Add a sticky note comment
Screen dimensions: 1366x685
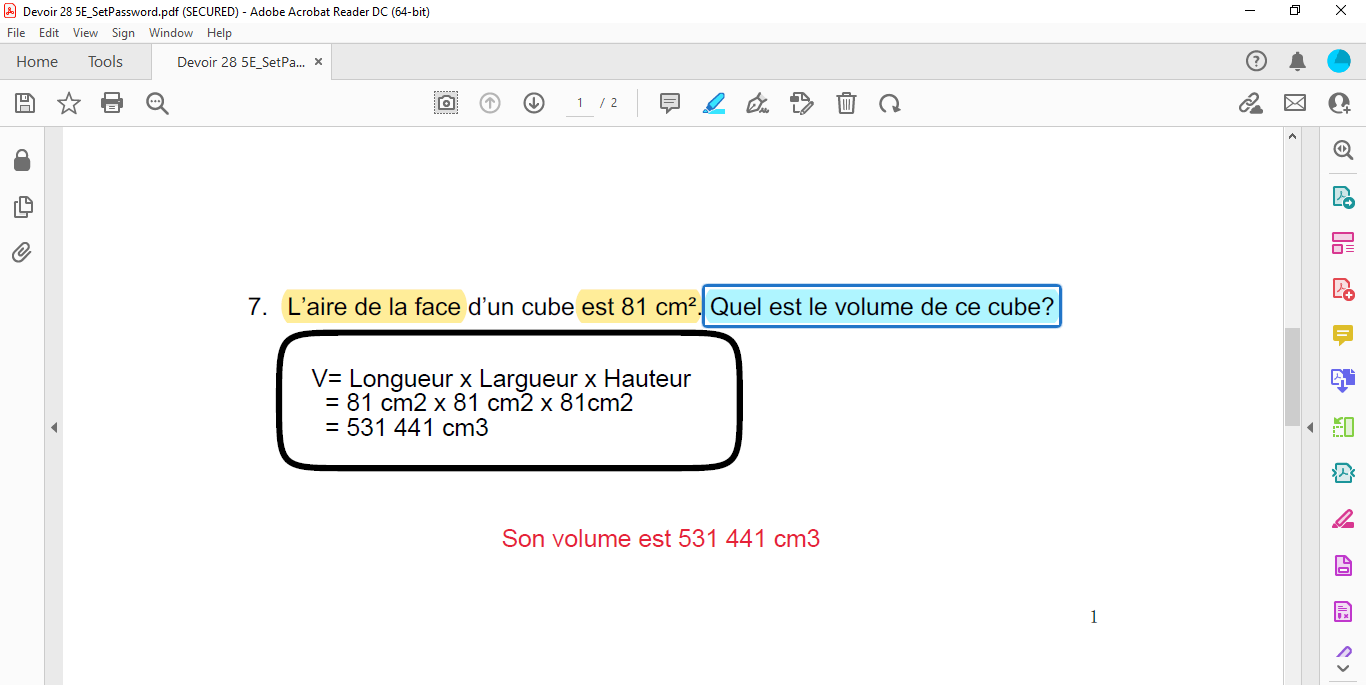(x=668, y=102)
